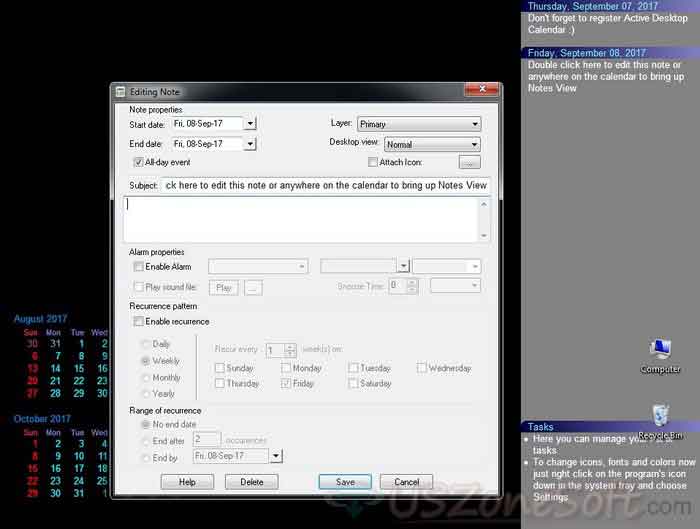Screen dimensions: 700x529
Task: Click note text area scroll down arrow
Action: pos(484,236)
